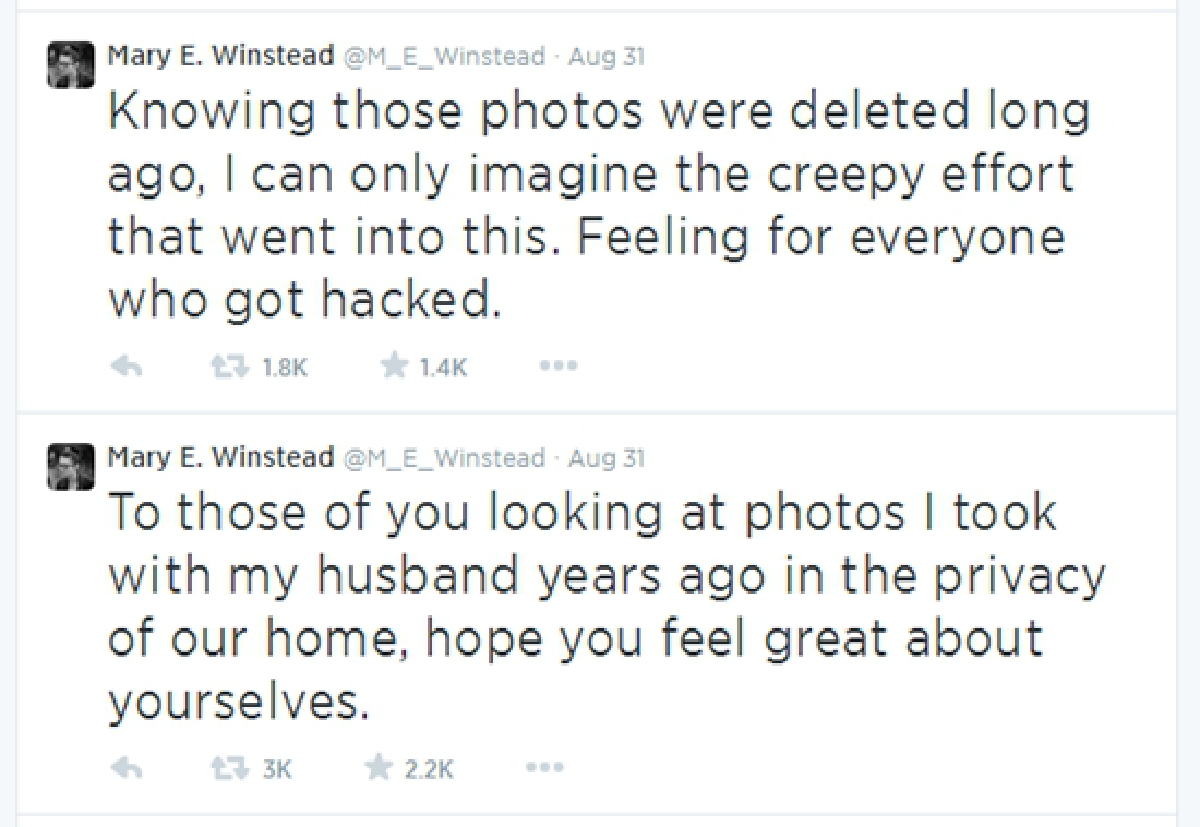Click the reply arrow on the second tweet
The height and width of the screenshot is (827, 1200).
click(x=126, y=767)
